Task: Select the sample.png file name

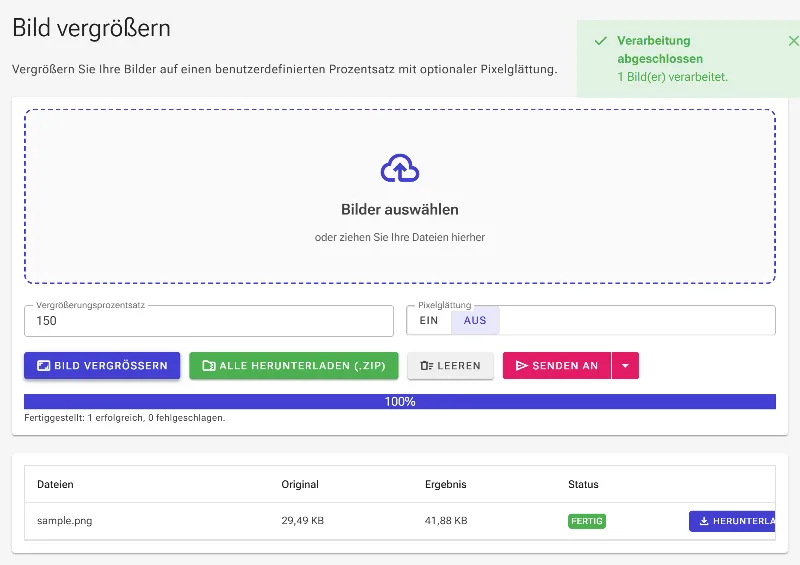Action: [x=65, y=521]
